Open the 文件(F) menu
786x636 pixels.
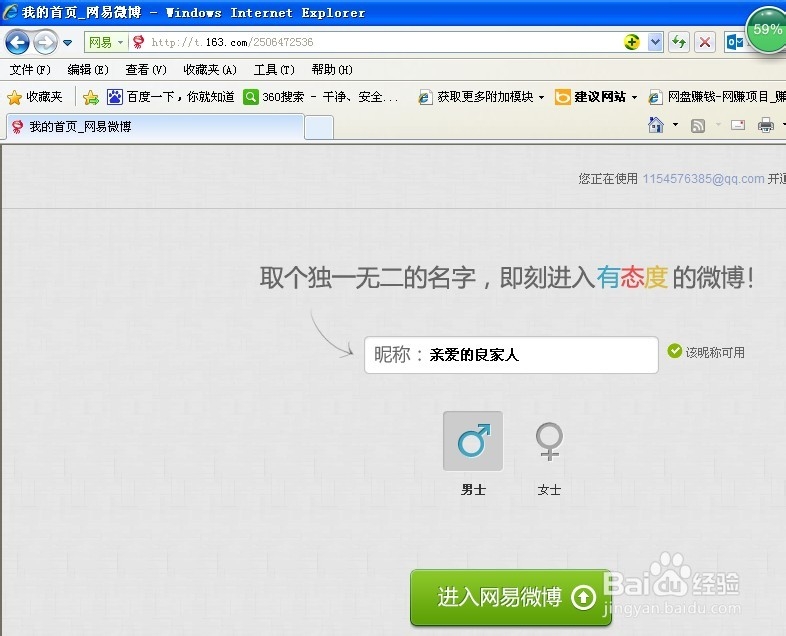click(x=30, y=70)
